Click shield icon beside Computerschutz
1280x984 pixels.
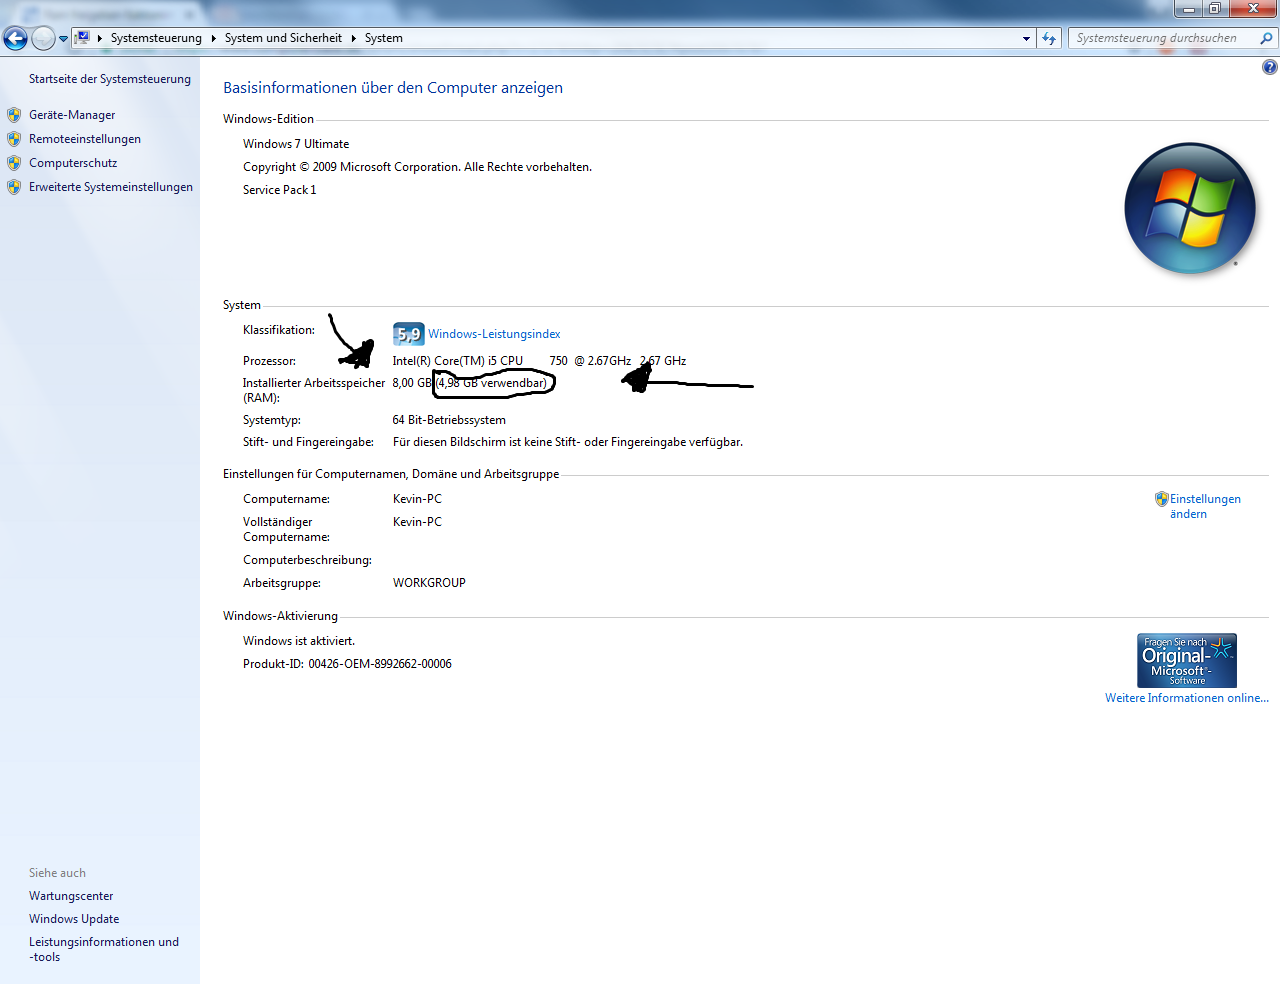(x=14, y=163)
